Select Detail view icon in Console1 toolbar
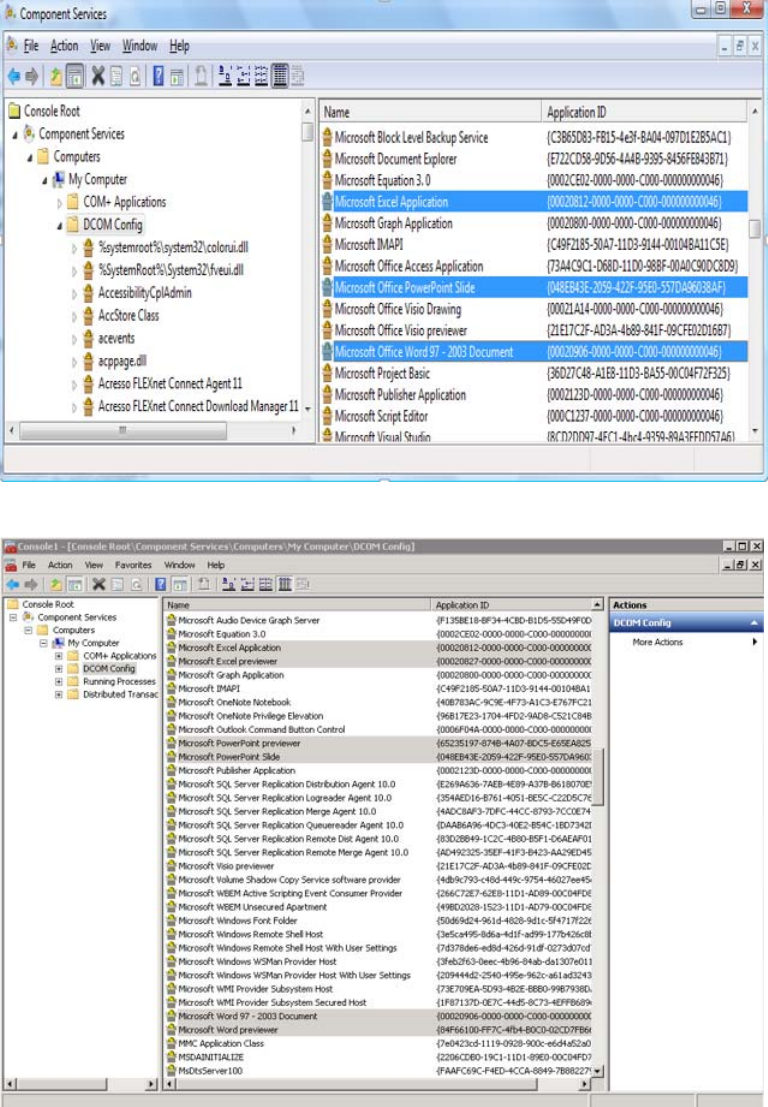The image size is (768, 1107). coord(285,585)
